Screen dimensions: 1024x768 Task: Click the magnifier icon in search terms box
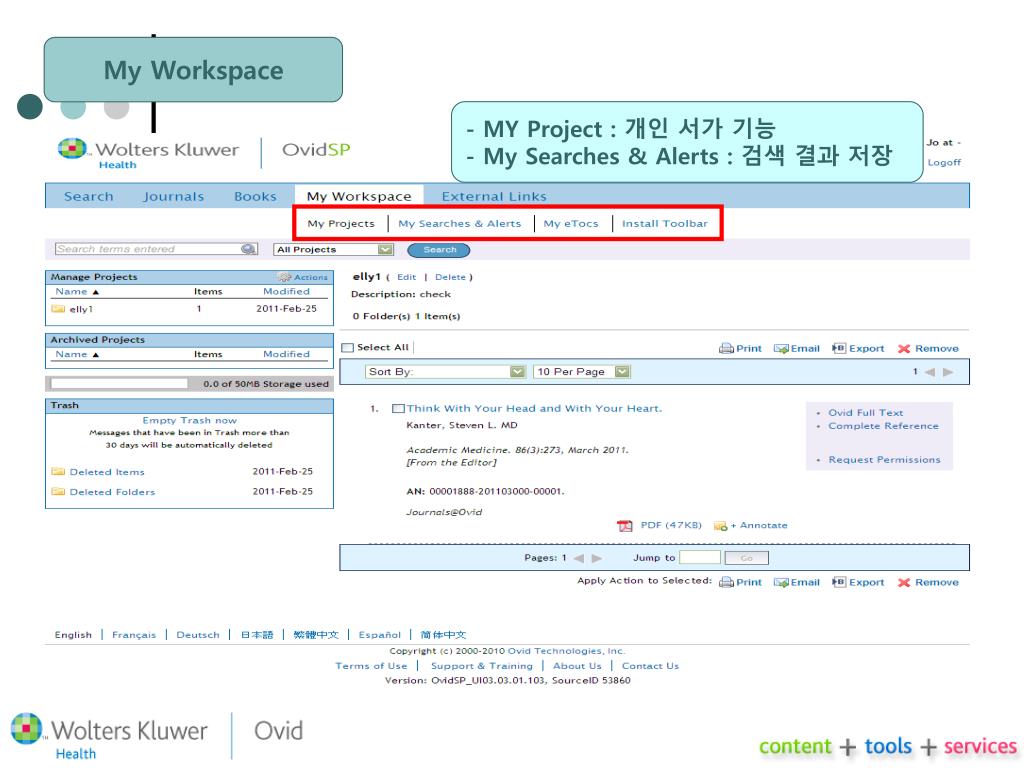(249, 249)
